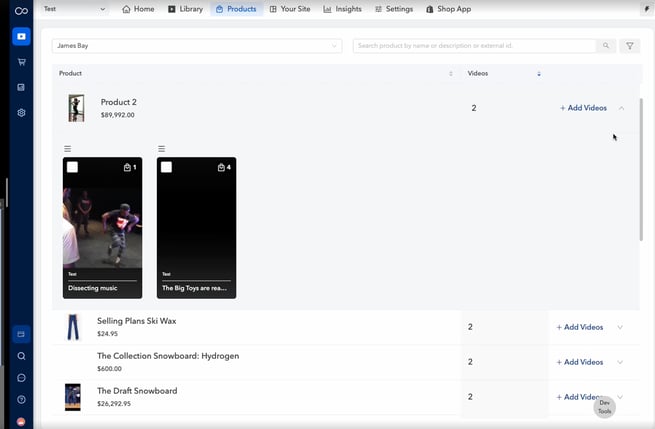The height and width of the screenshot is (429, 655).
Task: Sort the table by Videos column
Action: pyautogui.click(x=539, y=73)
